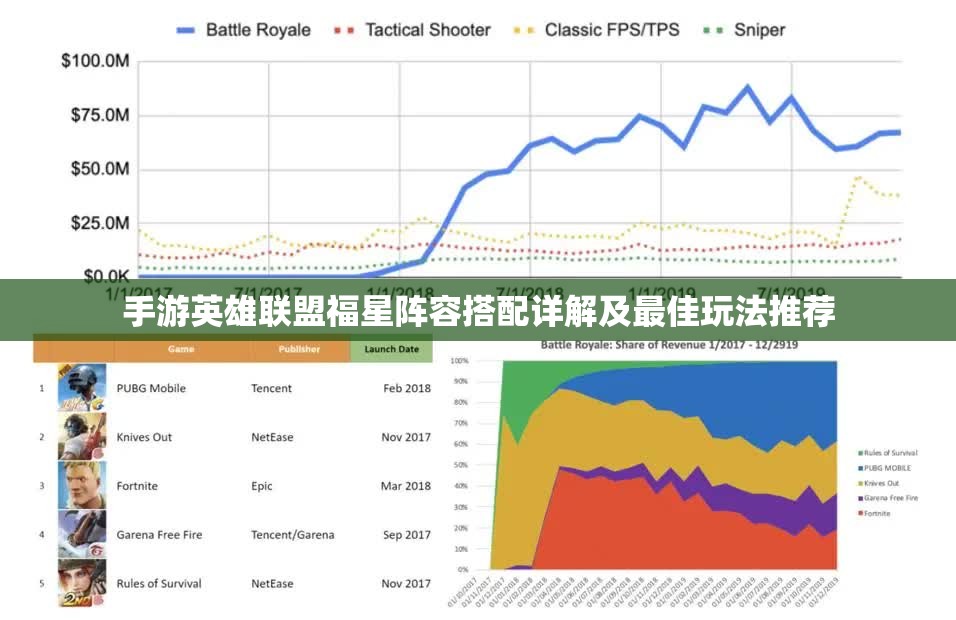Viewport: 956px width, 620px height.
Task: Select the Fortnite game name in table
Action: [137, 486]
